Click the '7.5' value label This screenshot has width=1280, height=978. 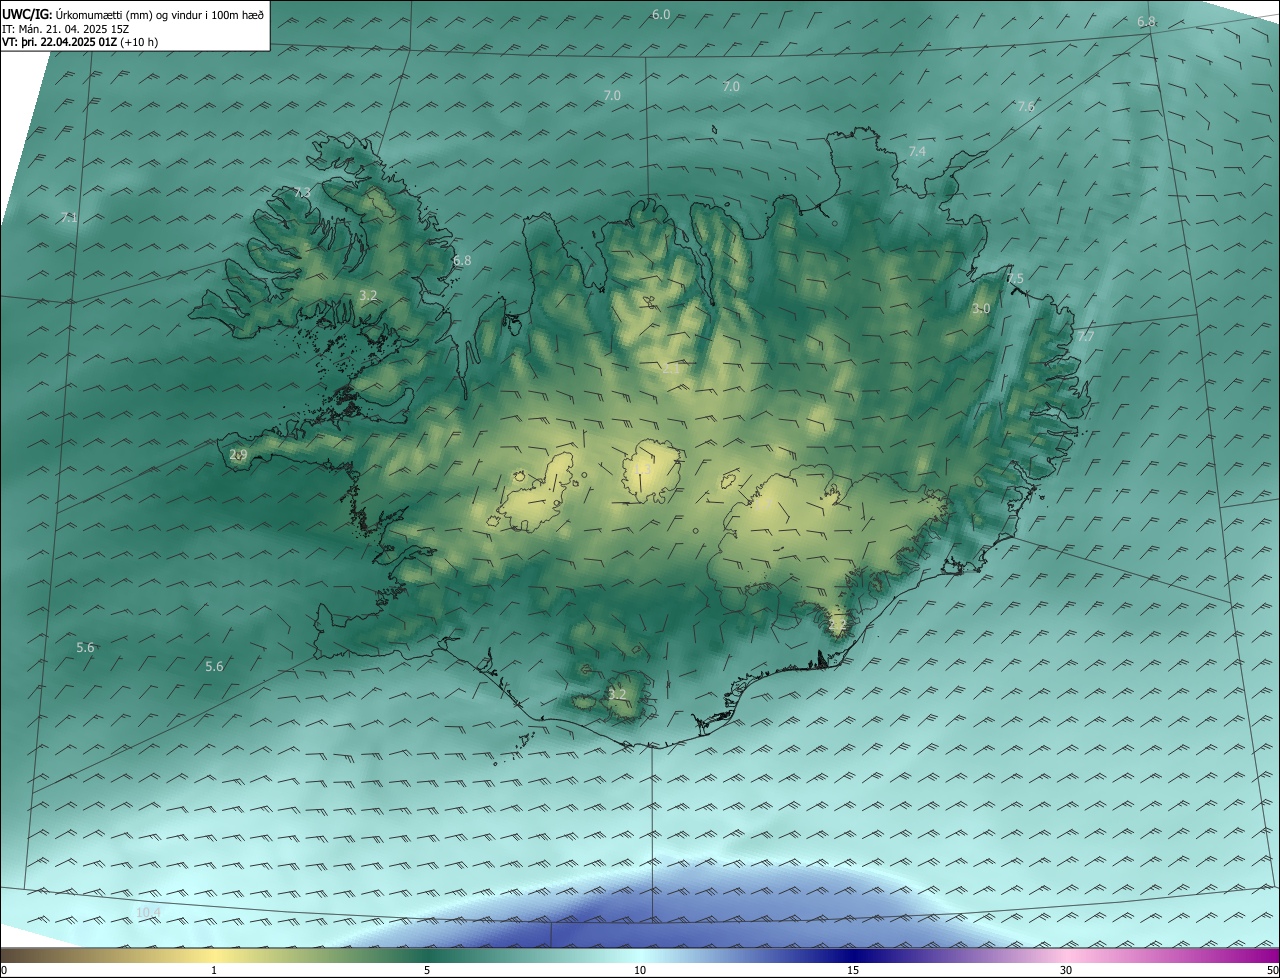click(x=1015, y=278)
